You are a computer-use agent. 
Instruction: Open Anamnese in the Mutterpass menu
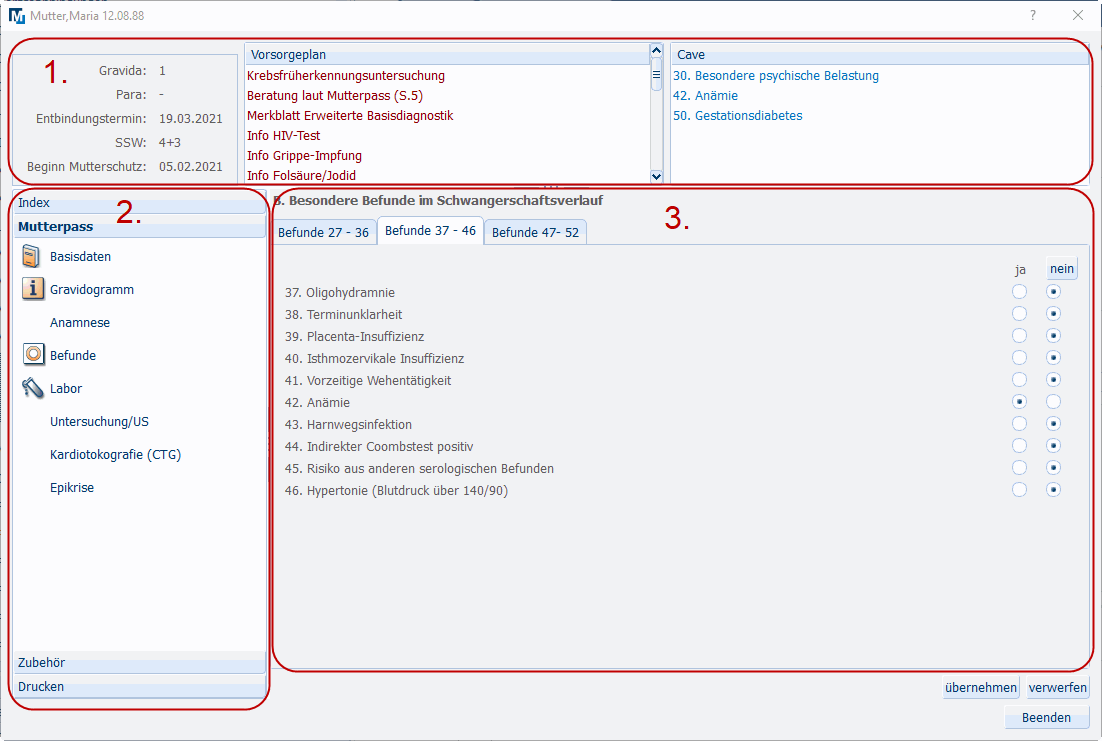click(80, 322)
